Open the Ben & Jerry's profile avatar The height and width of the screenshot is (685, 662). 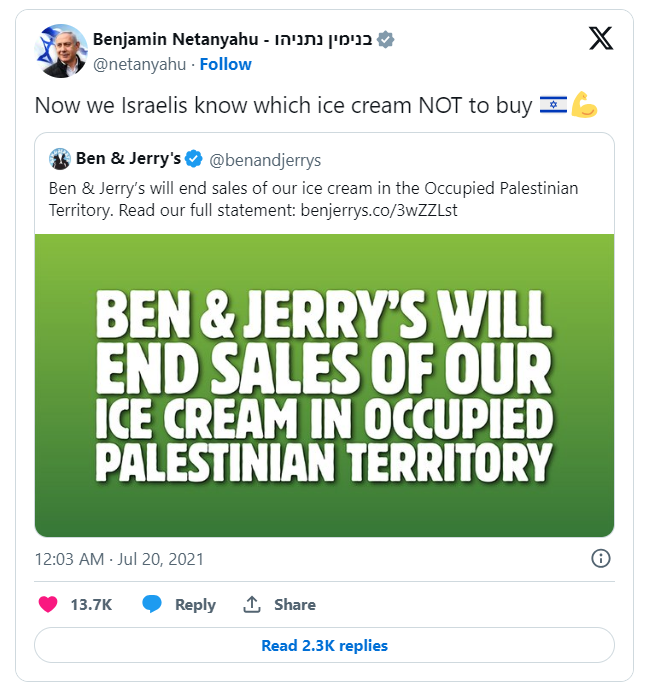(59, 159)
